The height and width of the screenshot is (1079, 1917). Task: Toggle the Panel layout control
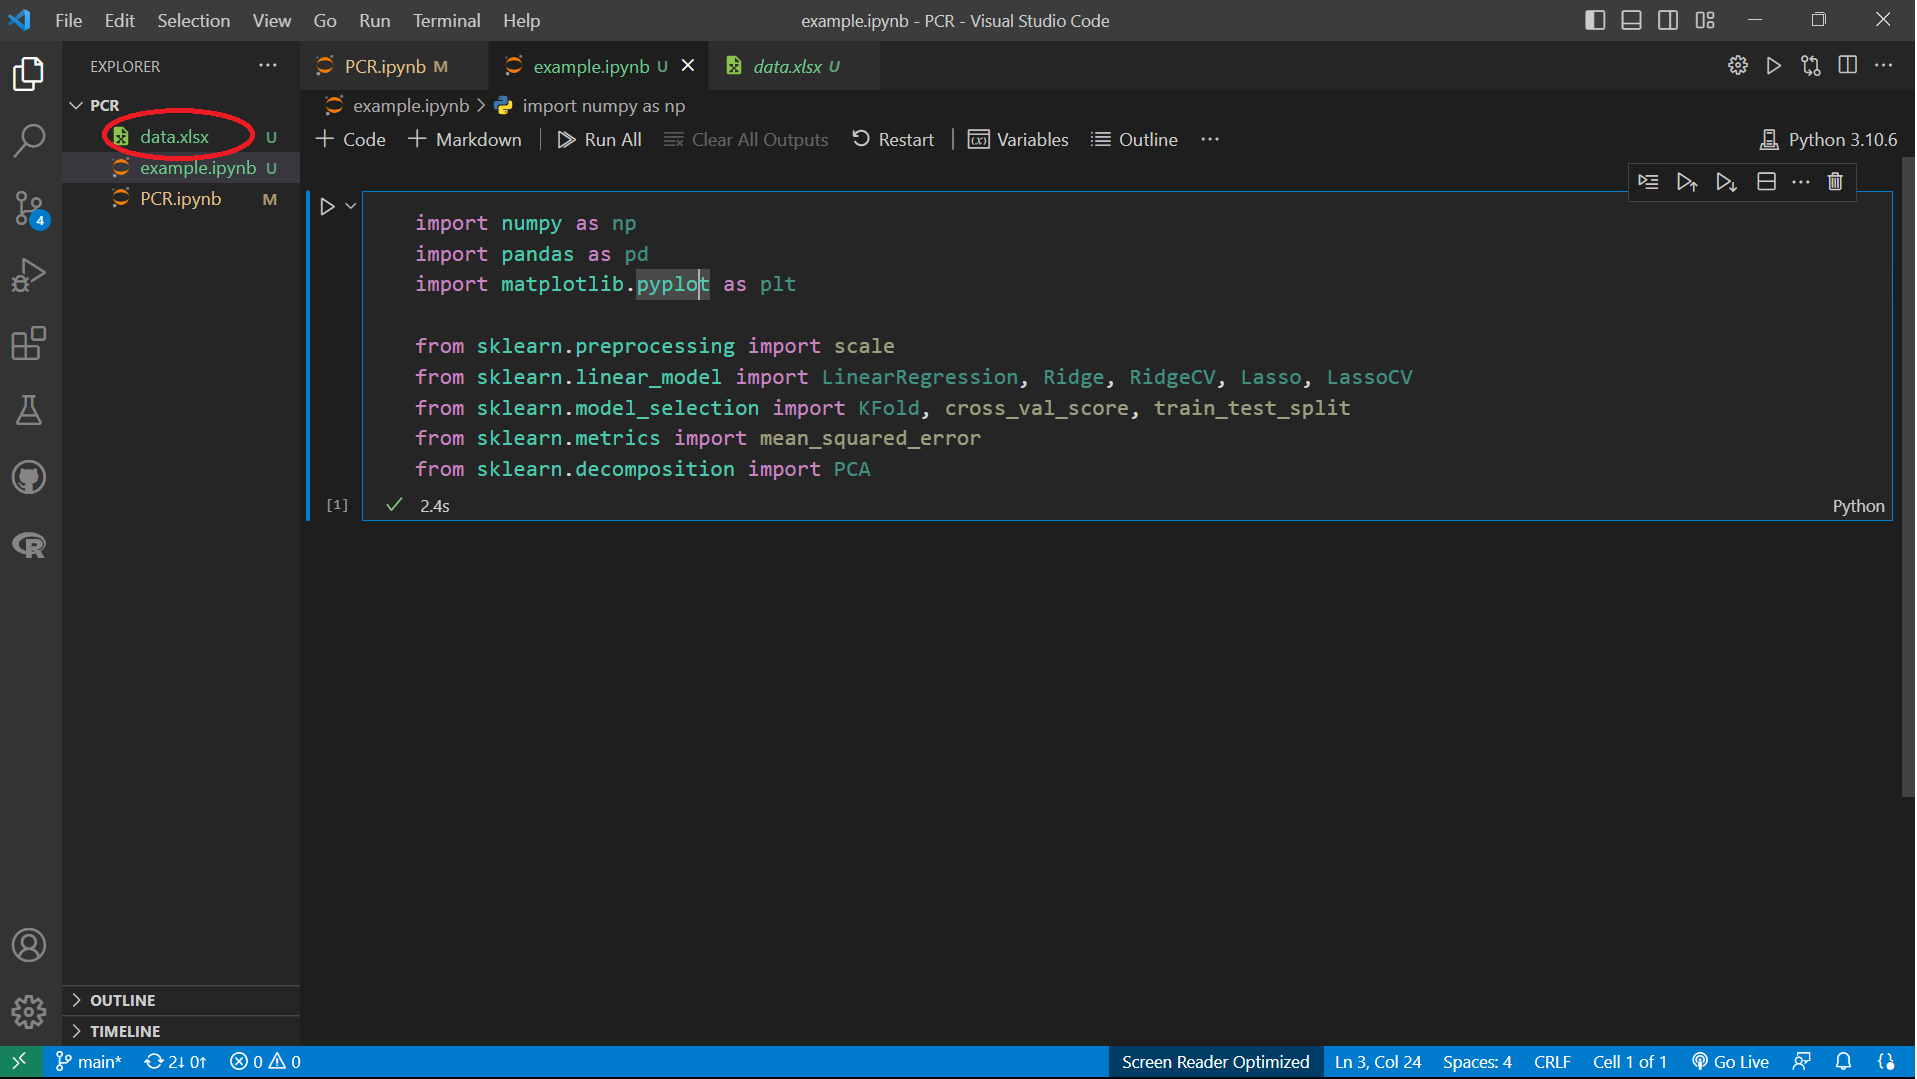coord(1631,20)
